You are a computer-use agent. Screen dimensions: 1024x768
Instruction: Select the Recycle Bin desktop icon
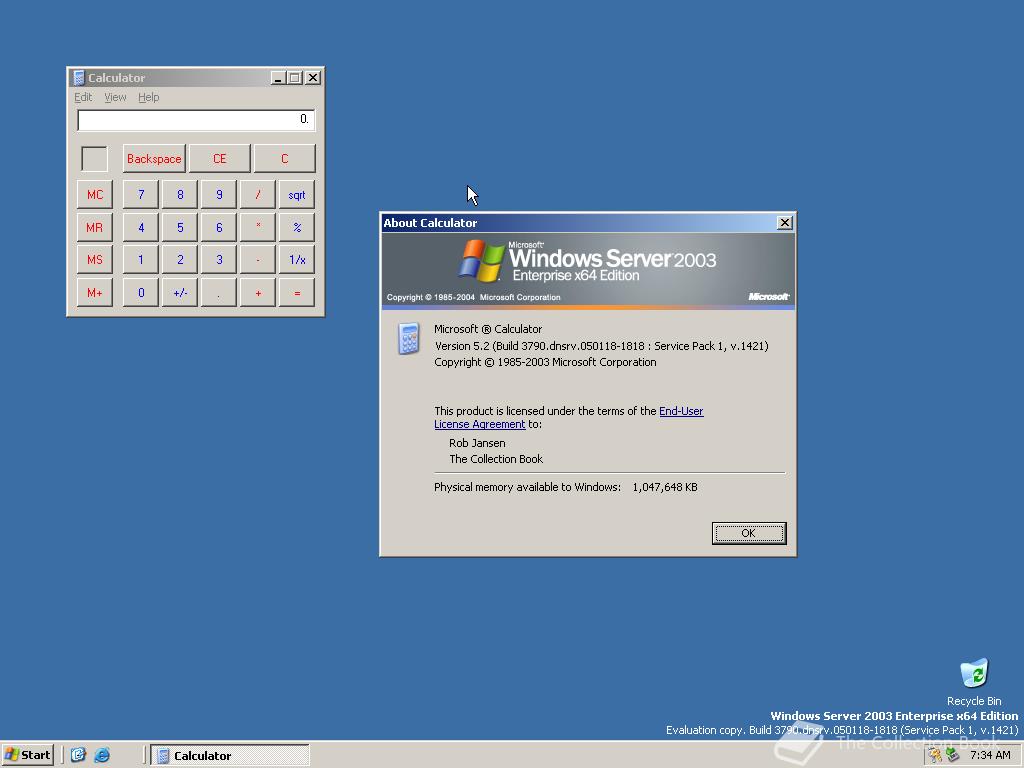(974, 682)
